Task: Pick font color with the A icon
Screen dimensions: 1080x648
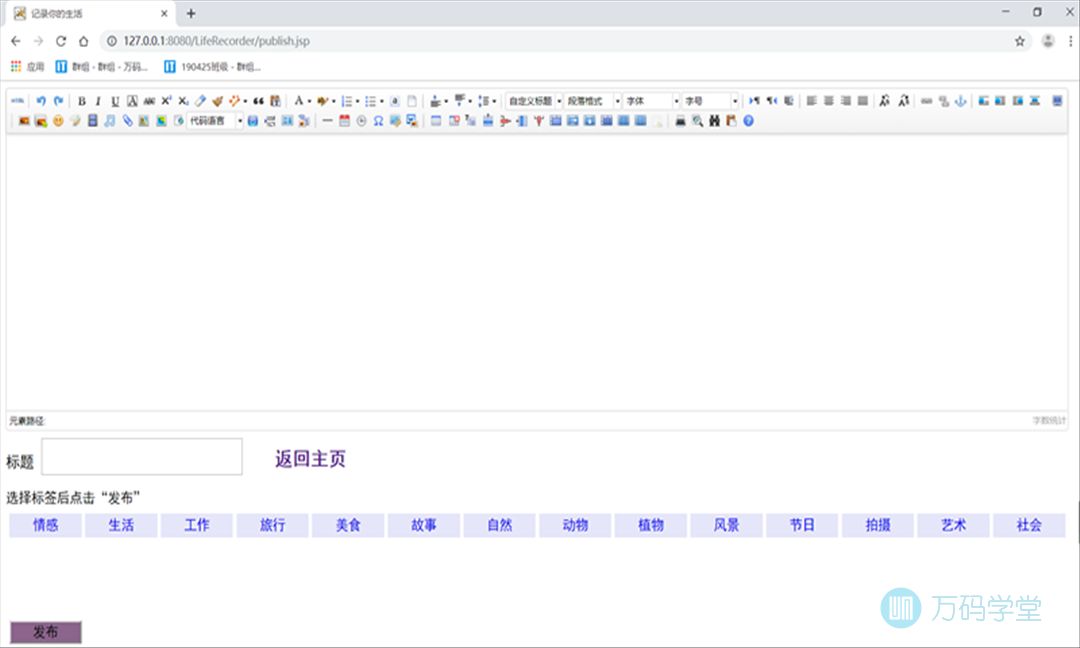Action: click(x=298, y=101)
